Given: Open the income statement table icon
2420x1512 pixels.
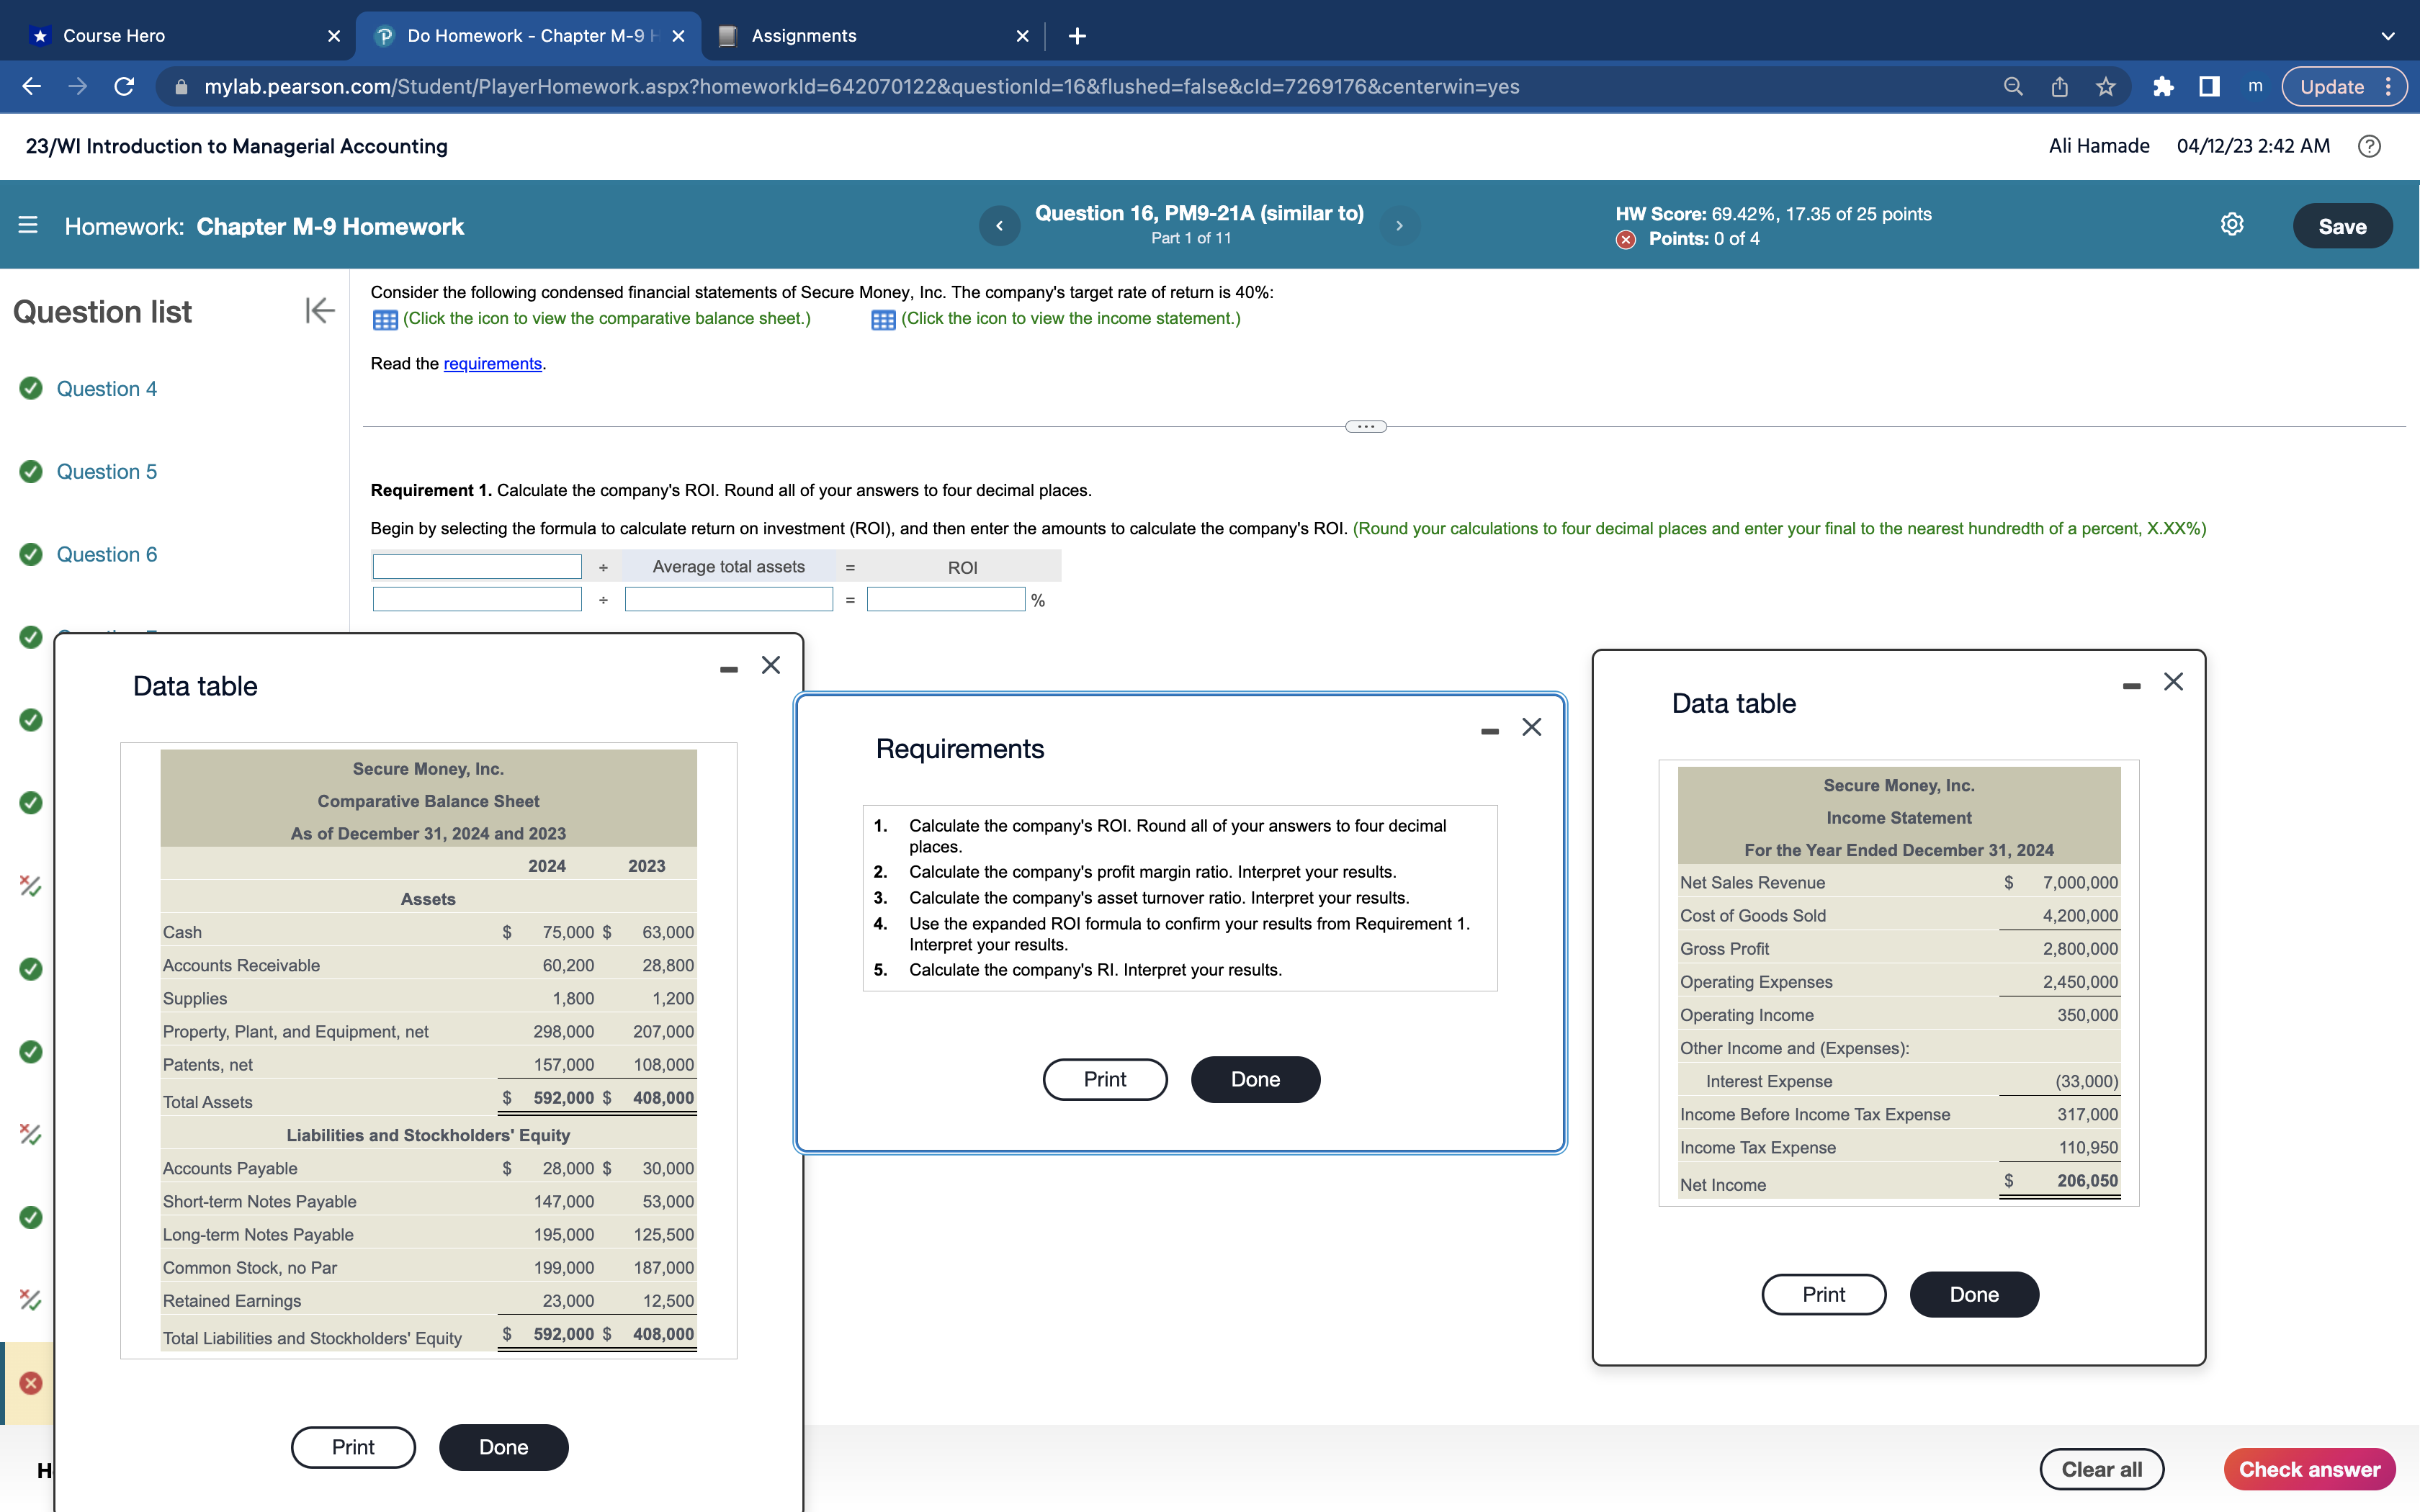Looking at the screenshot, I should (883, 320).
